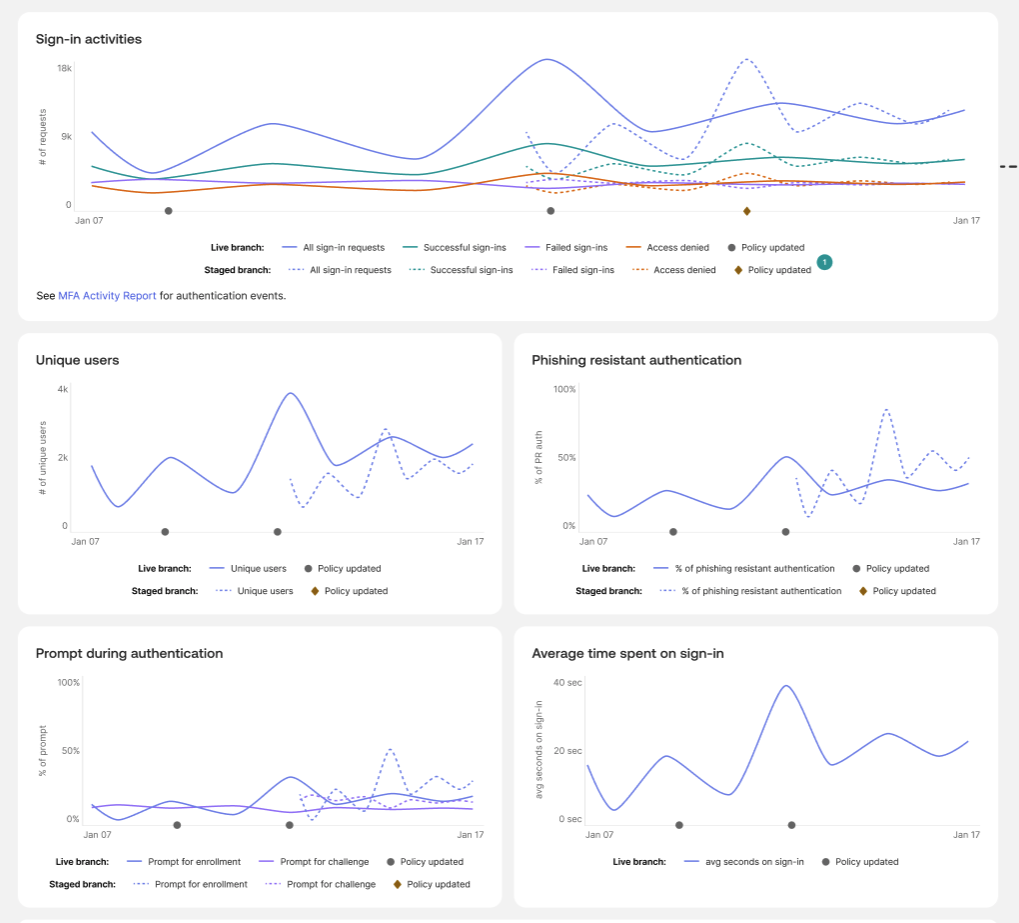This screenshot has height=923, width=1019.
Task: Toggle Staged Policy updated diamond legend in Sign-in activities
Action: (773, 270)
